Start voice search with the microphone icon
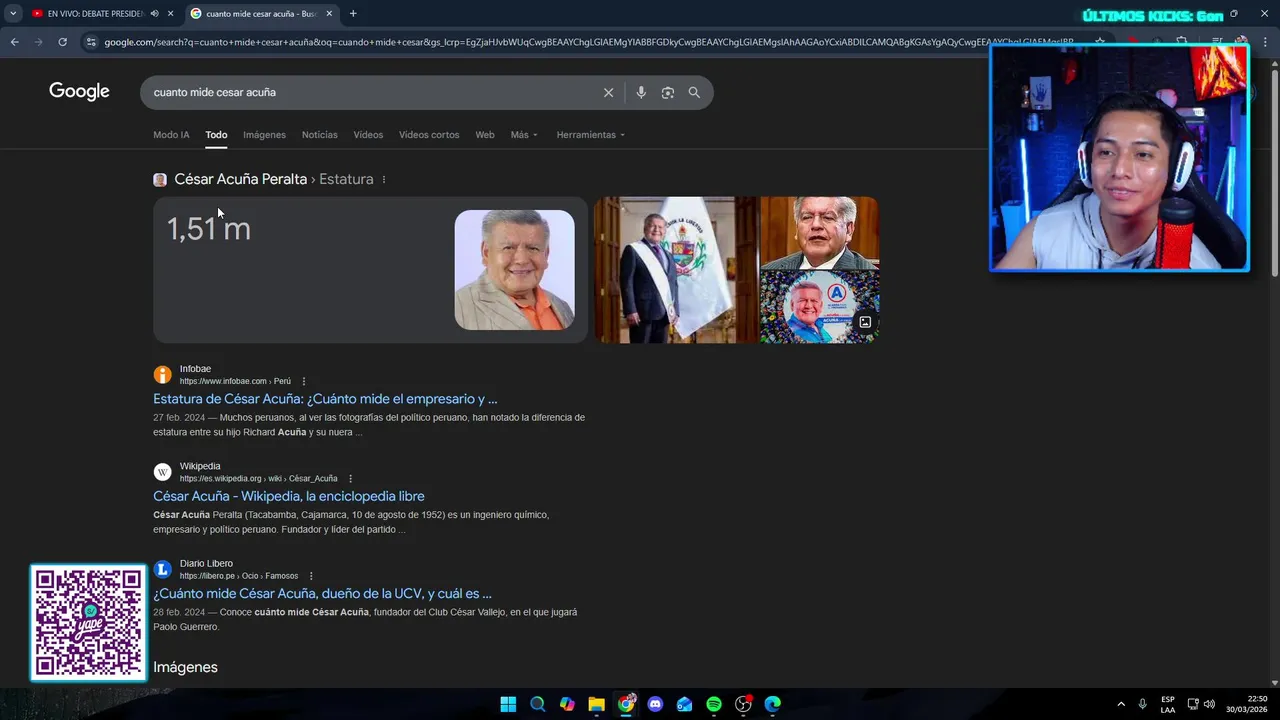The height and width of the screenshot is (720, 1280). 641,92
